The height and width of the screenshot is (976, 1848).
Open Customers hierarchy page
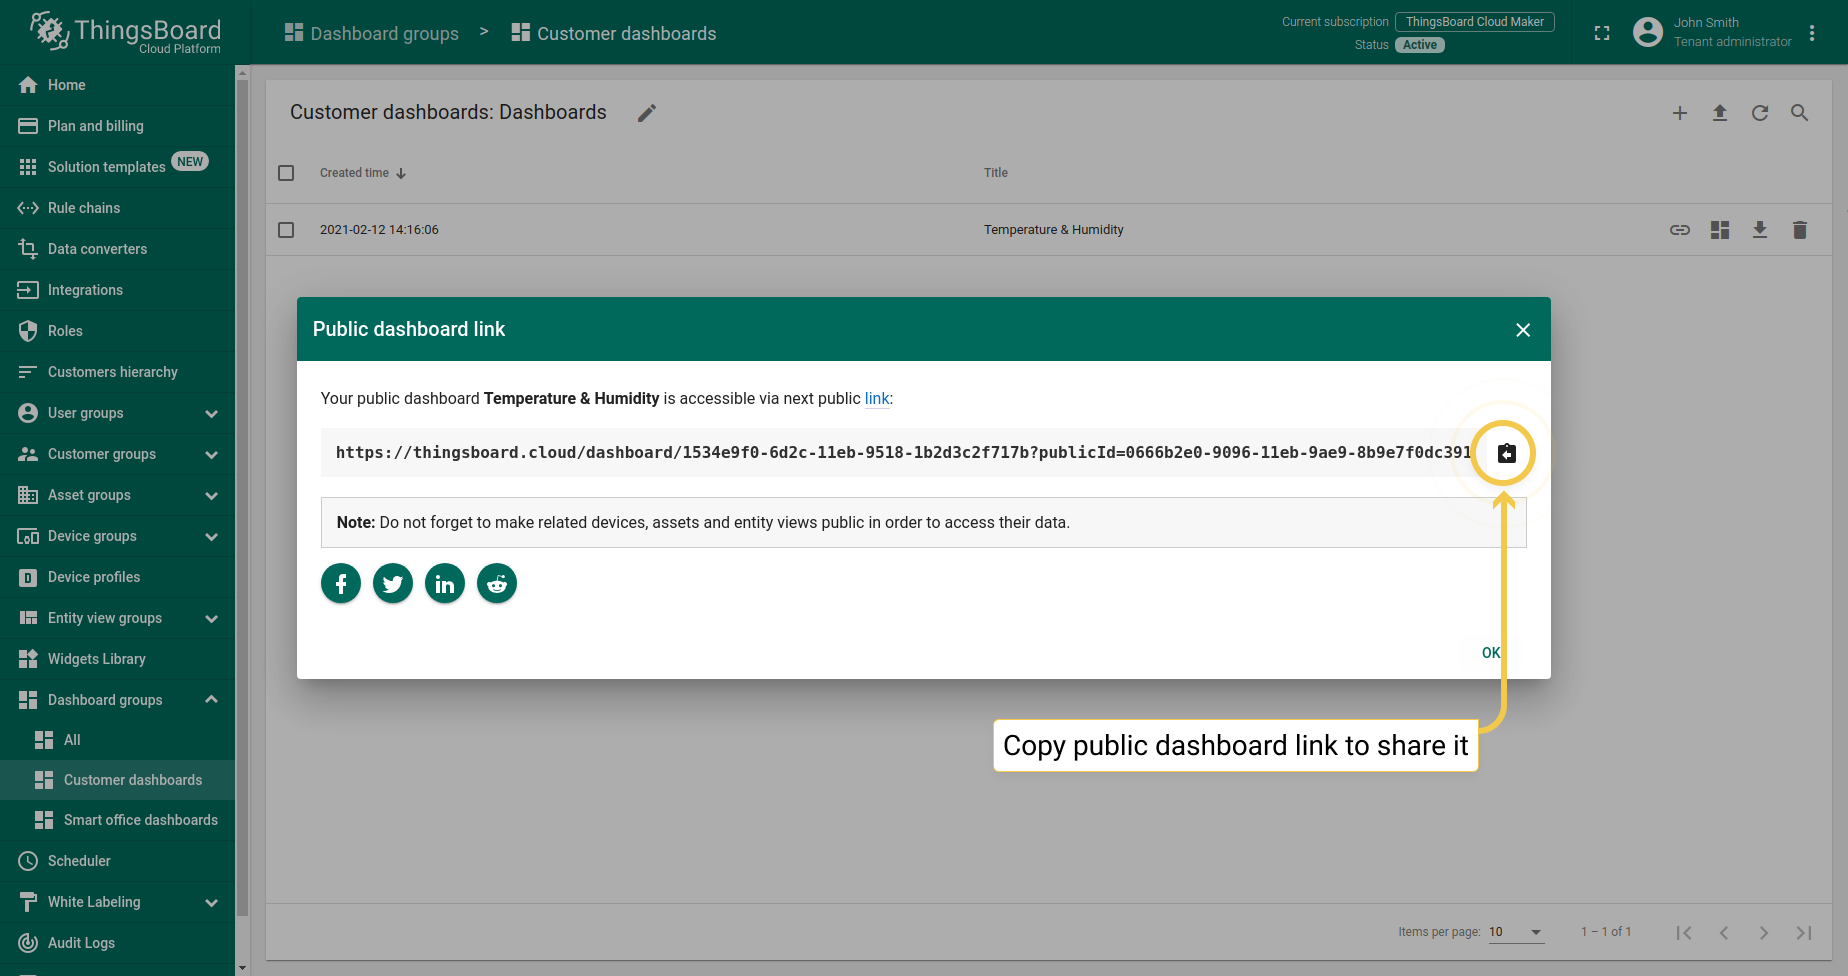pyautogui.click(x=118, y=372)
